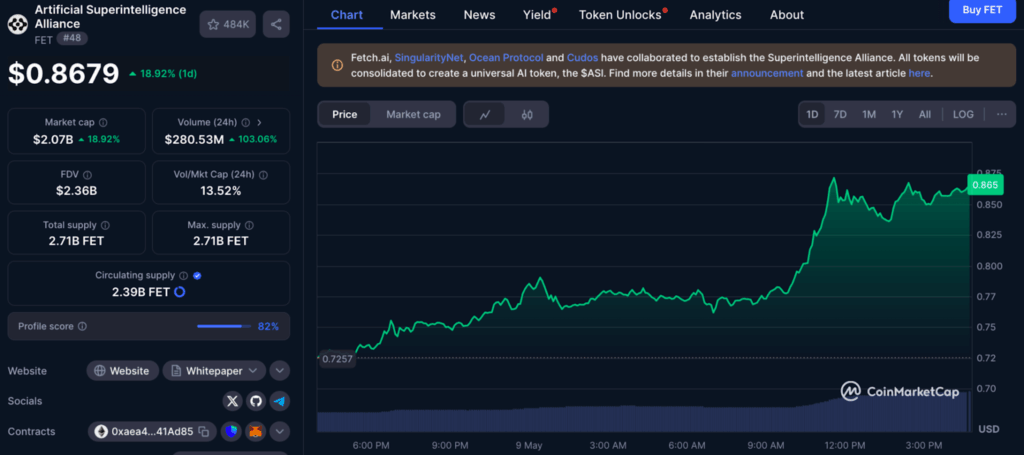1024x455 pixels.
Task: Click the Profile score progress bar
Action: [224, 326]
